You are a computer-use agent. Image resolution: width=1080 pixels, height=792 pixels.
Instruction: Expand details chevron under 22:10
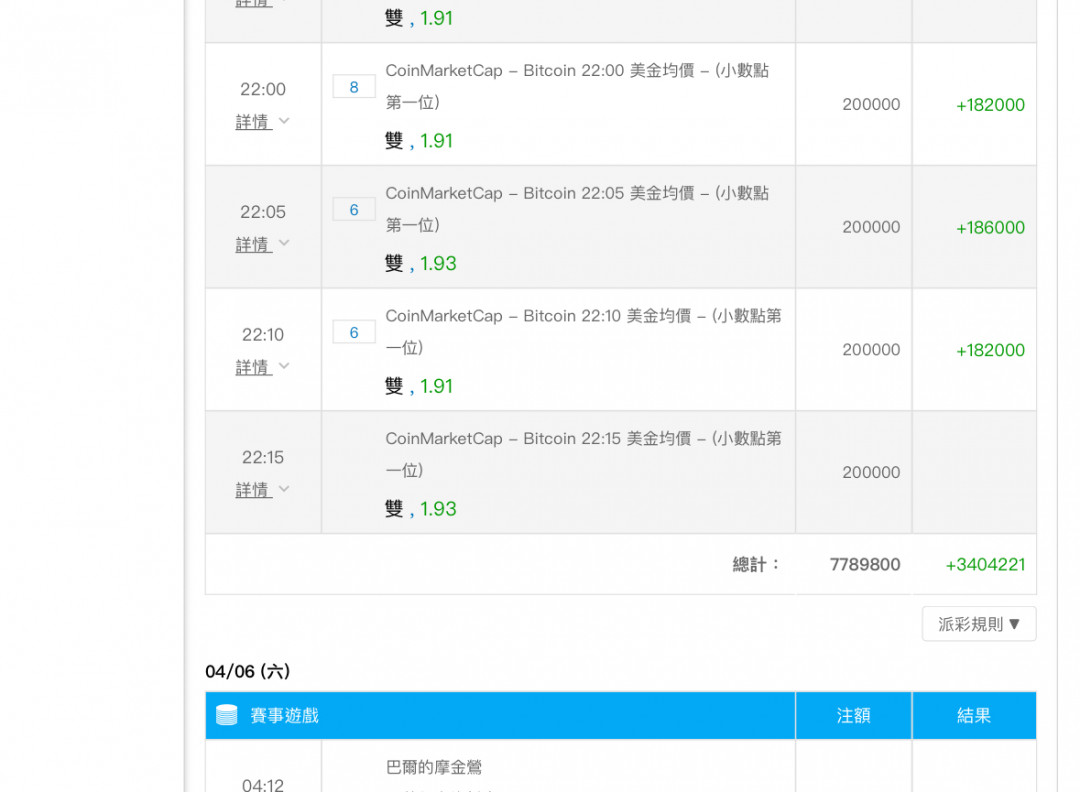284,366
